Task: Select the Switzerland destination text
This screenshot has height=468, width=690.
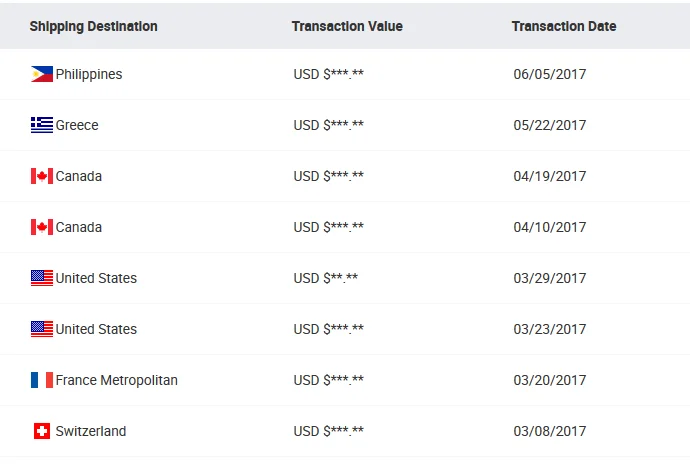Action: pyautogui.click(x=91, y=431)
